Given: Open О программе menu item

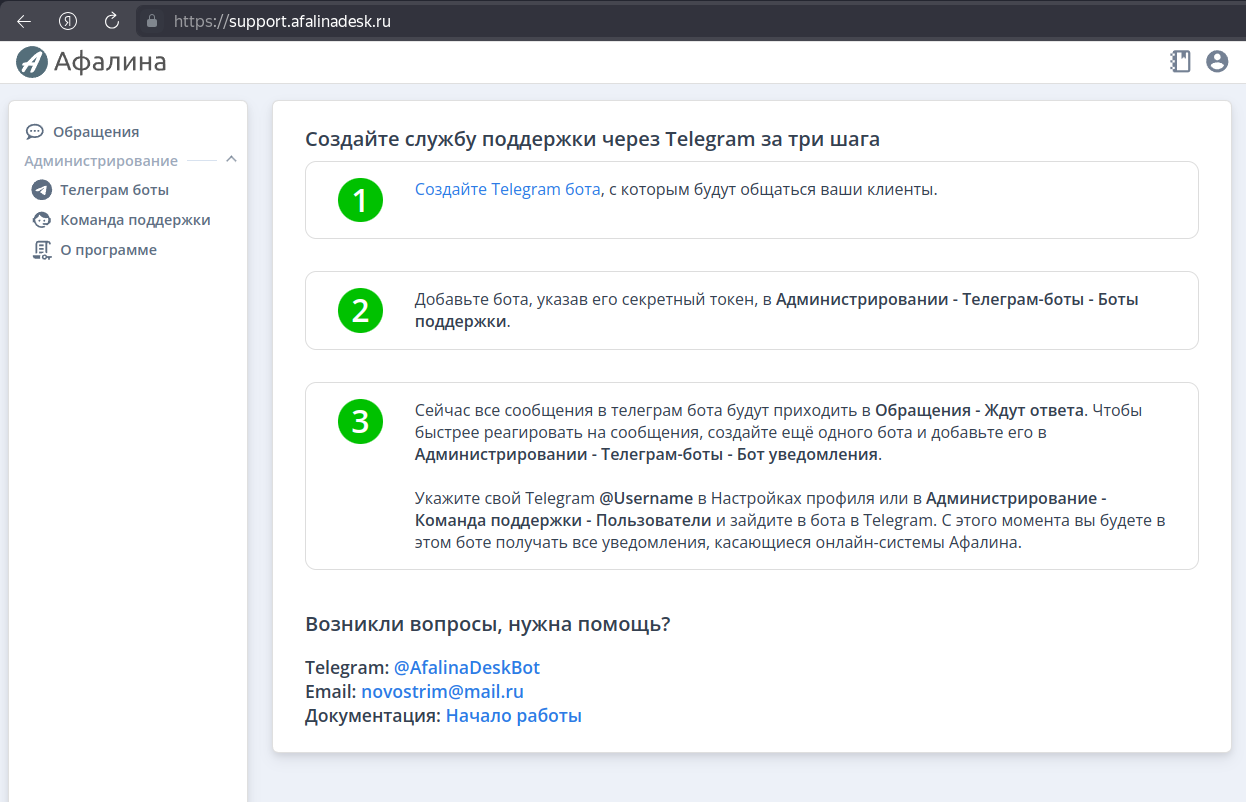Looking at the screenshot, I should 108,250.
